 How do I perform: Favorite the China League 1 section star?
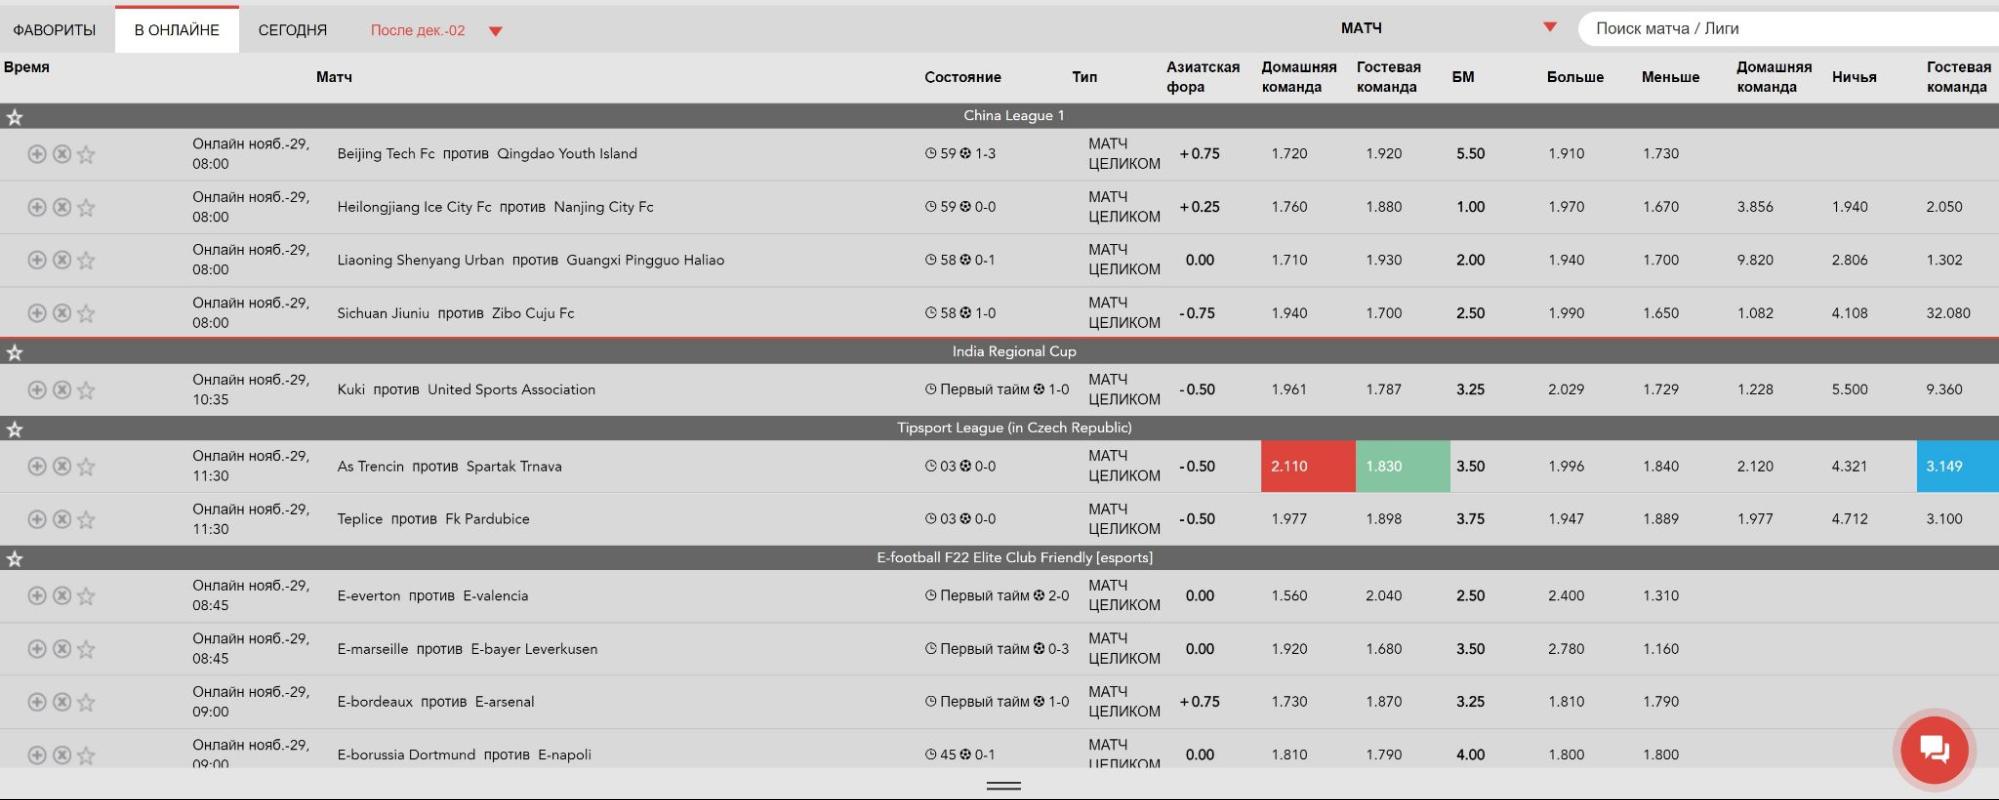15,117
